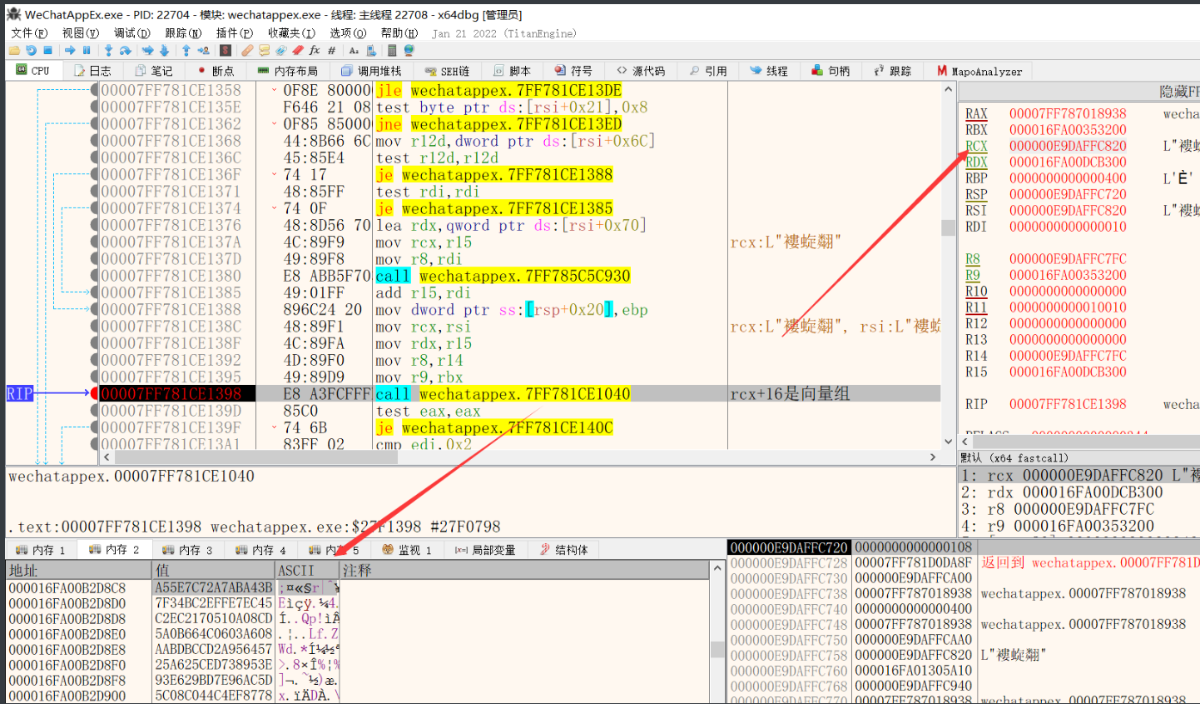The width and height of the screenshot is (1200, 704).
Task: Click the Step Into toolbar icon
Action: pyautogui.click(x=108, y=50)
